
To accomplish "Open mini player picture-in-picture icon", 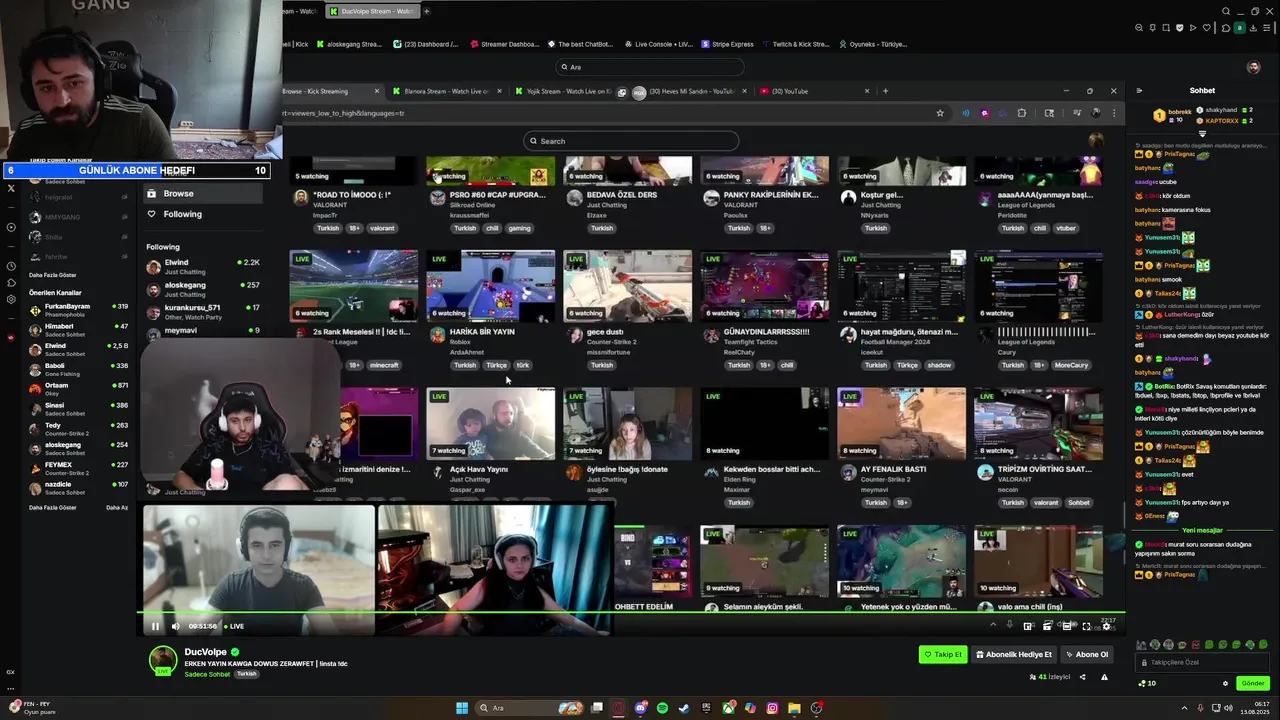I will 1027,626.
